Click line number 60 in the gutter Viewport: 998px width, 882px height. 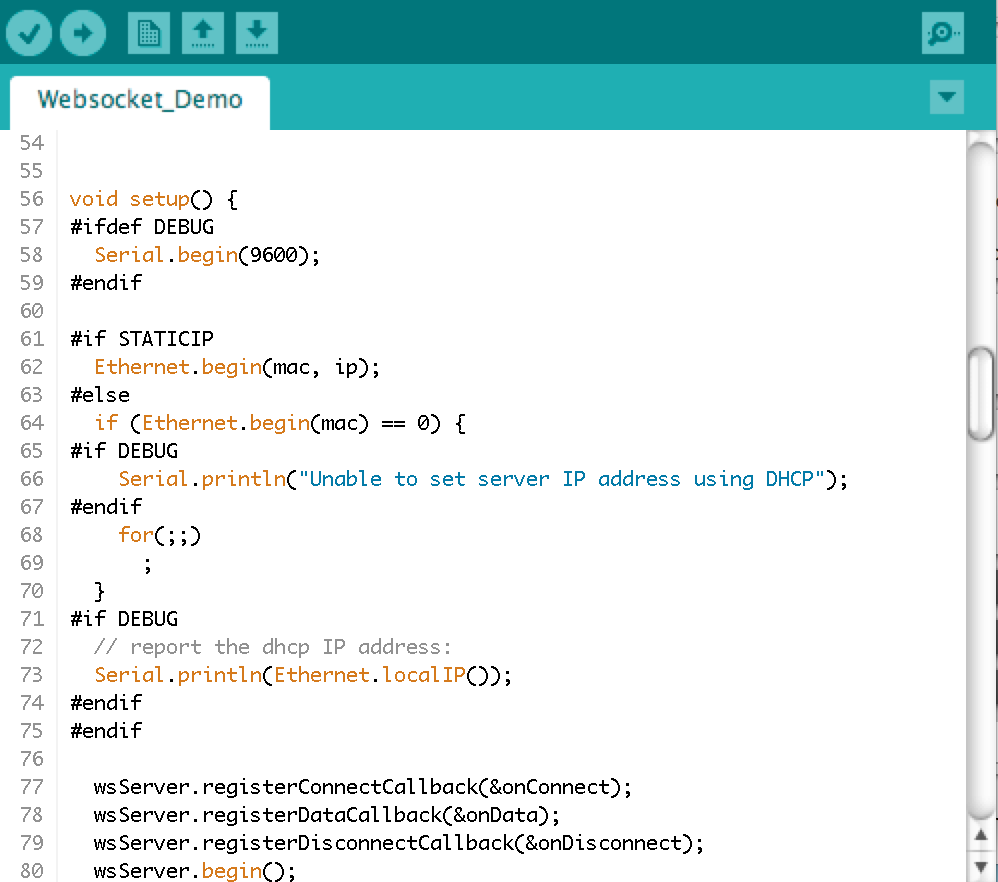tap(32, 311)
